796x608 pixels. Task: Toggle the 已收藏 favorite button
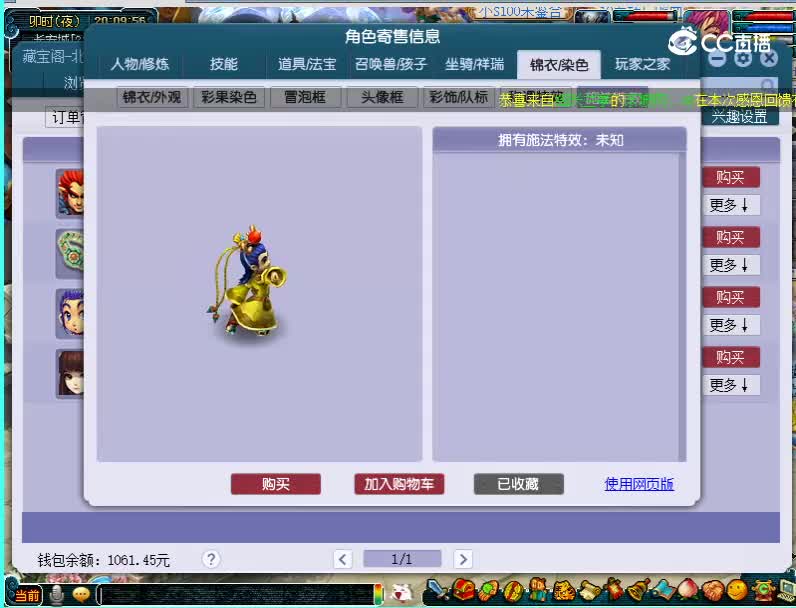point(518,484)
